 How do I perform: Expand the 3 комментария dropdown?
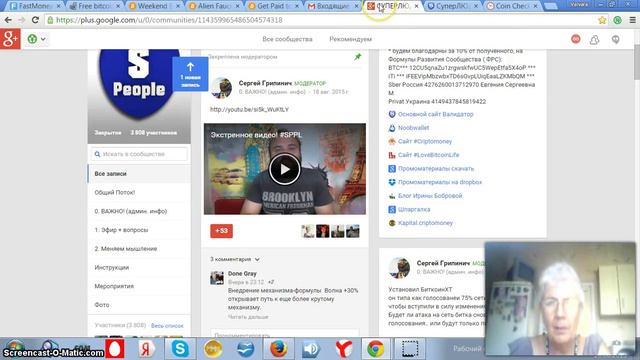tap(235, 259)
